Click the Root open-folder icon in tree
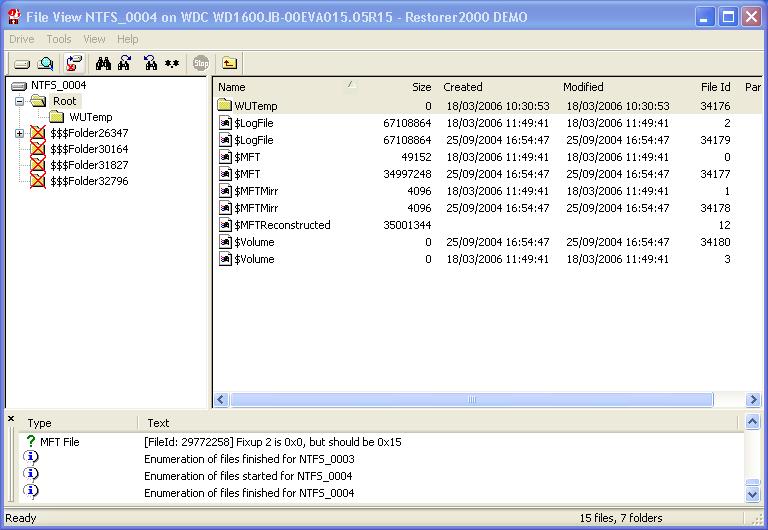Viewport: 768px width, 530px height. pyautogui.click(x=38, y=101)
